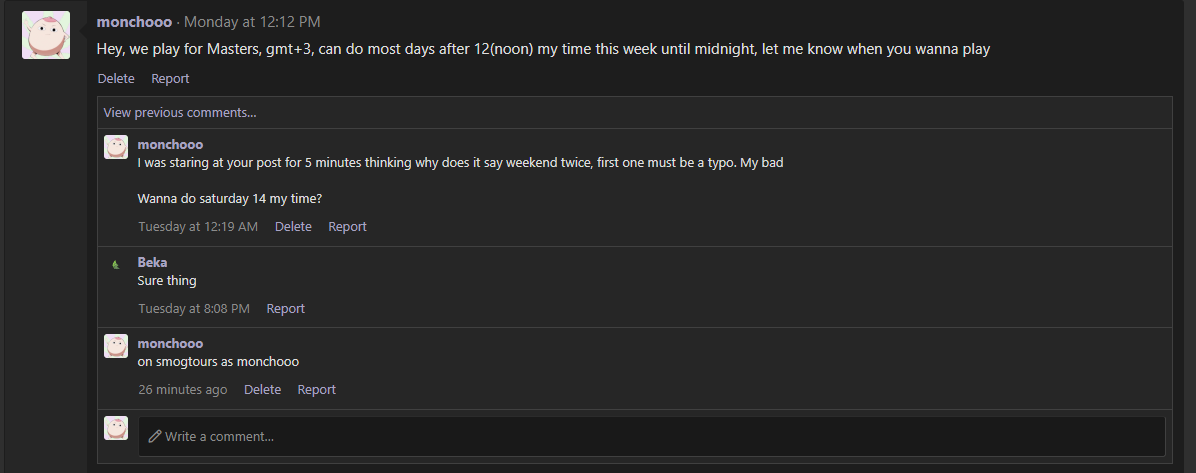The height and width of the screenshot is (473, 1196).
Task: Click Beka's small leaf avatar icon
Action: (x=116, y=265)
